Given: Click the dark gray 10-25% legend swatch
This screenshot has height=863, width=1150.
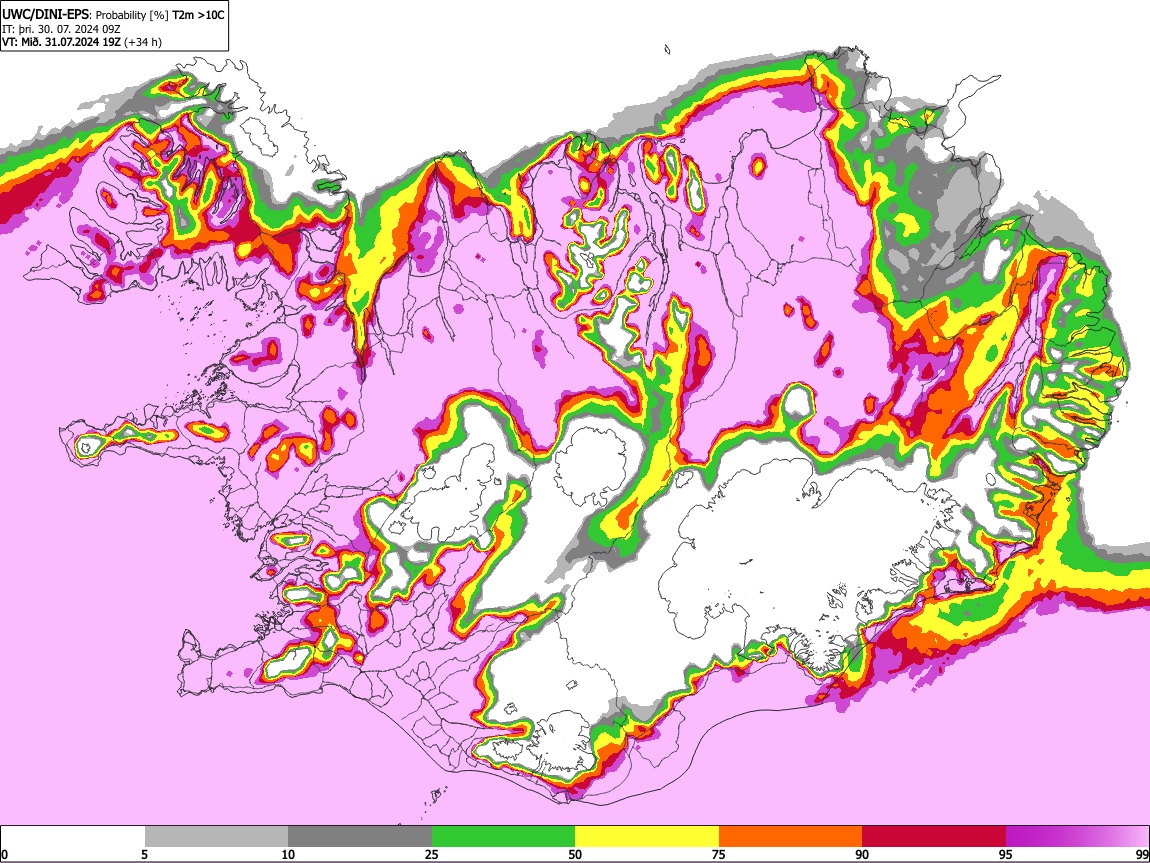Looking at the screenshot, I should [x=360, y=837].
